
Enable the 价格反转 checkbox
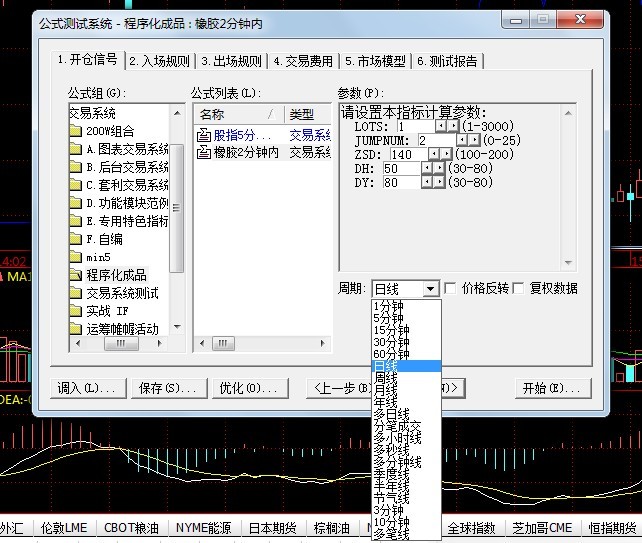point(450,289)
